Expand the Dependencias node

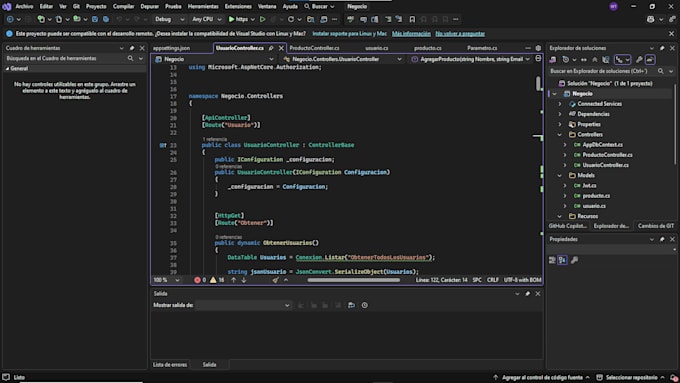pos(560,114)
